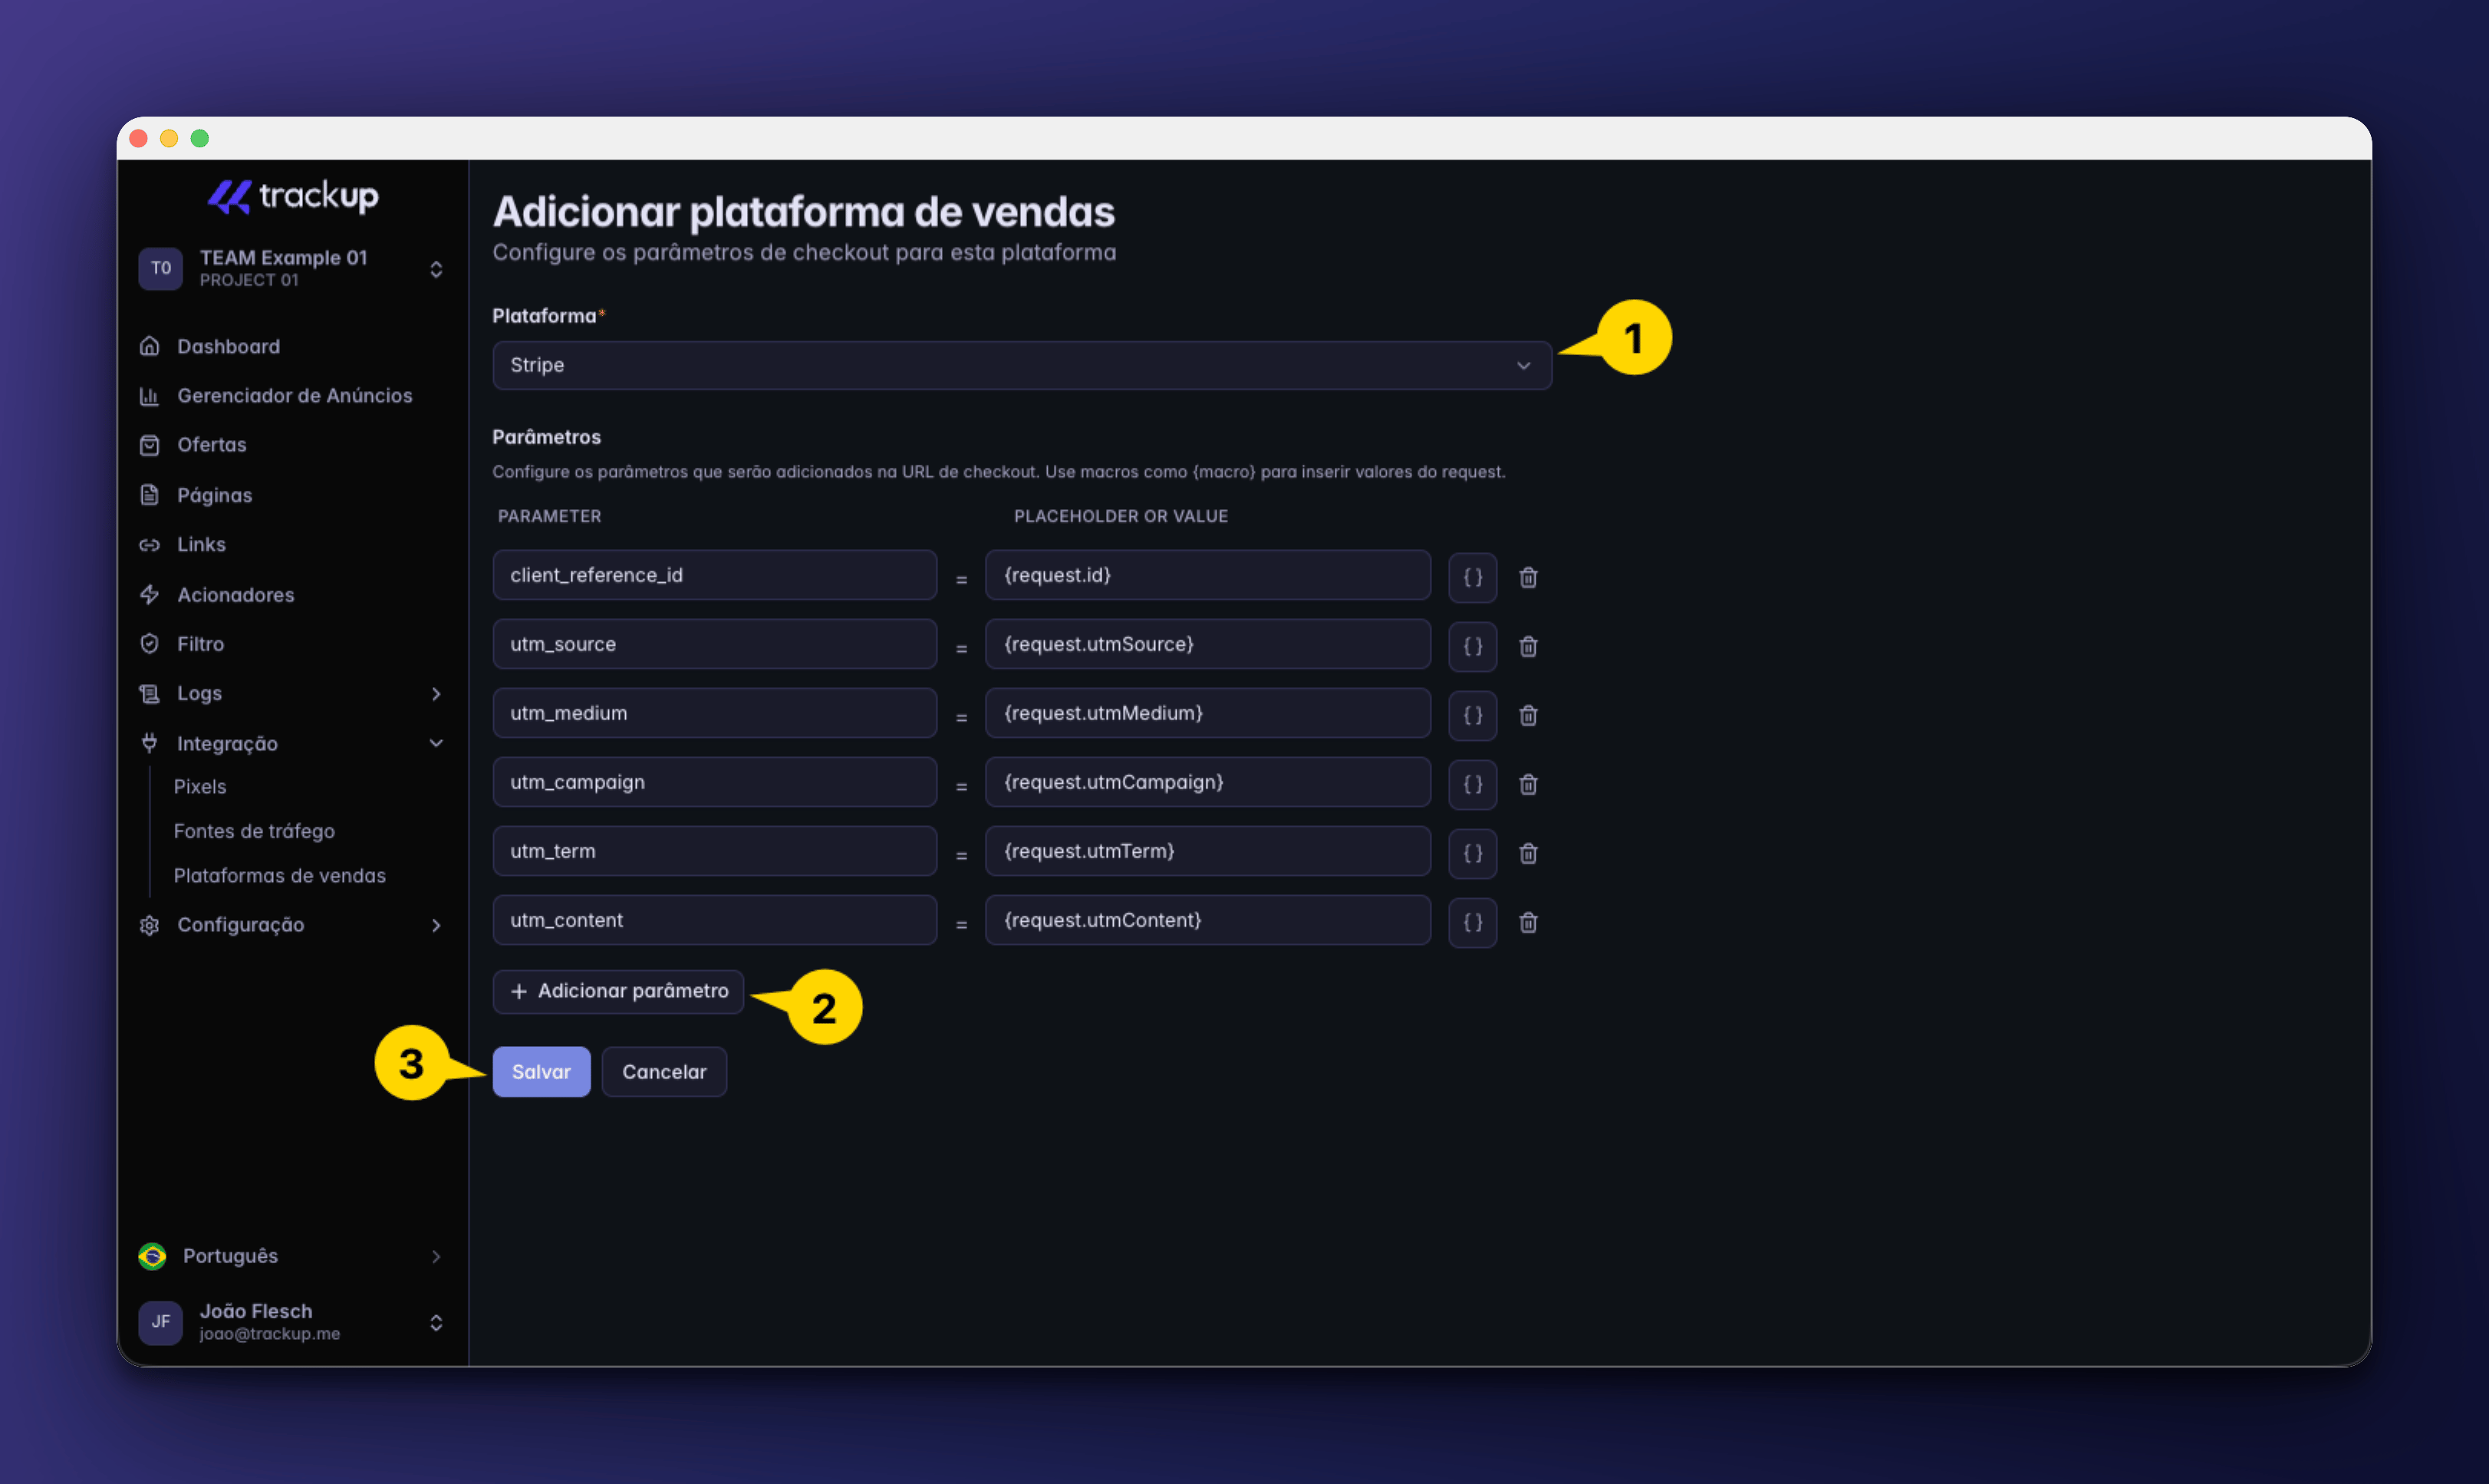Click the Salvar button

point(541,1072)
